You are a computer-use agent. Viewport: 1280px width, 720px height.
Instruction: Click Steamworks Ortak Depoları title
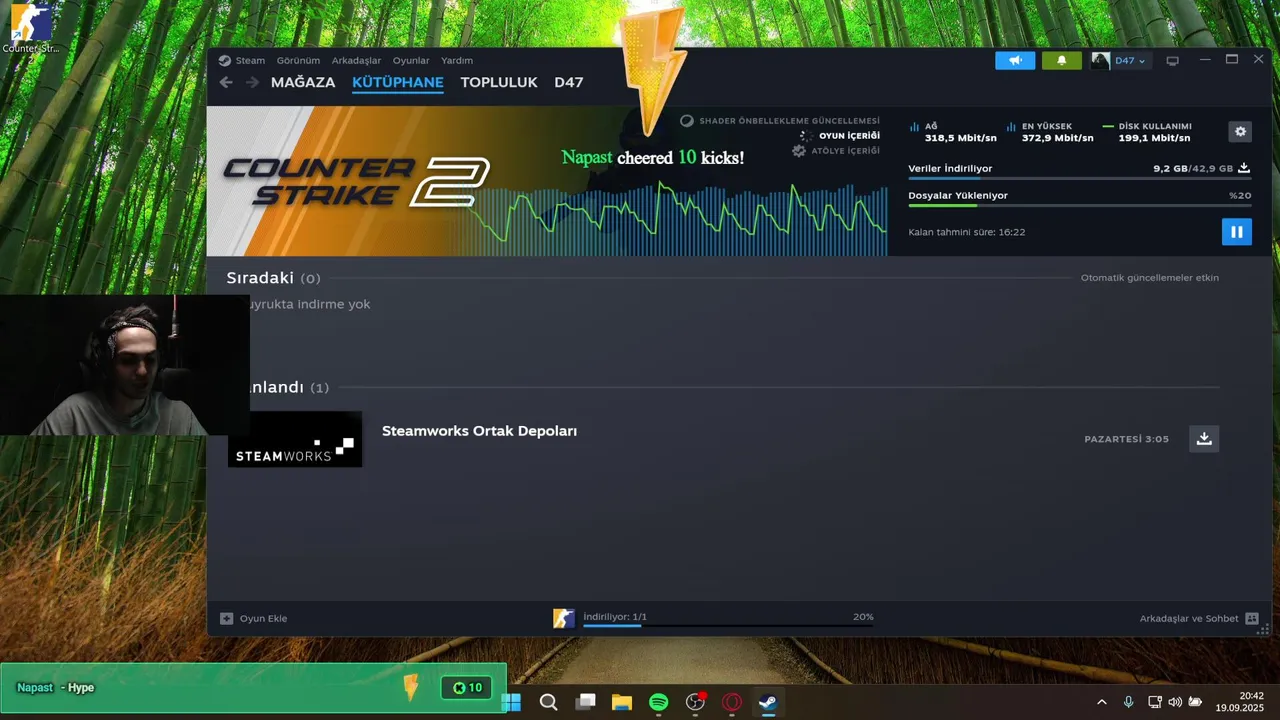click(x=479, y=431)
